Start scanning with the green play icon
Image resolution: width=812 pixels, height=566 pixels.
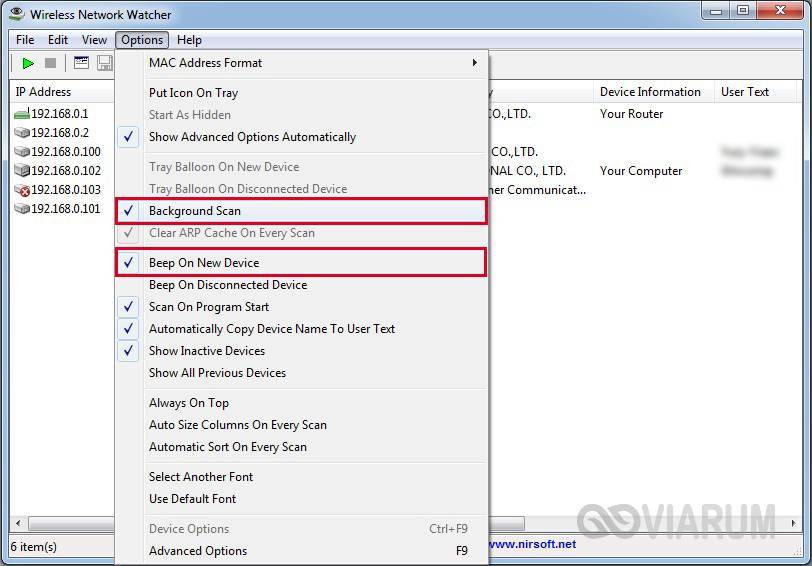(x=28, y=63)
